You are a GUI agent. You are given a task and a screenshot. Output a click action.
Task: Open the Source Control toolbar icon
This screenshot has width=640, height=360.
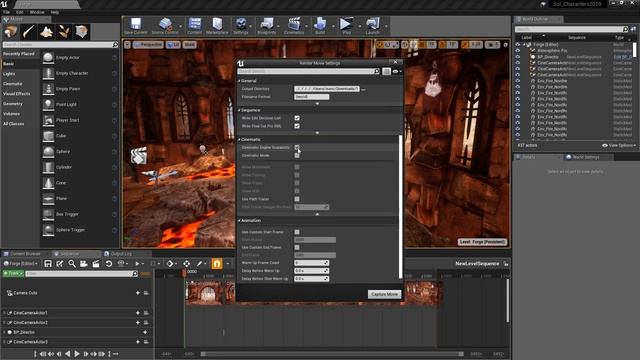[x=165, y=26]
